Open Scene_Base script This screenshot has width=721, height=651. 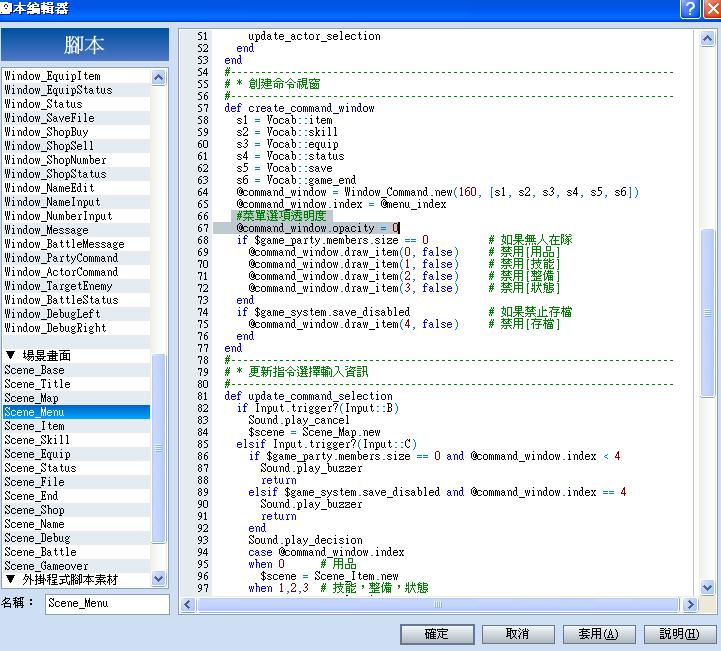(76, 370)
